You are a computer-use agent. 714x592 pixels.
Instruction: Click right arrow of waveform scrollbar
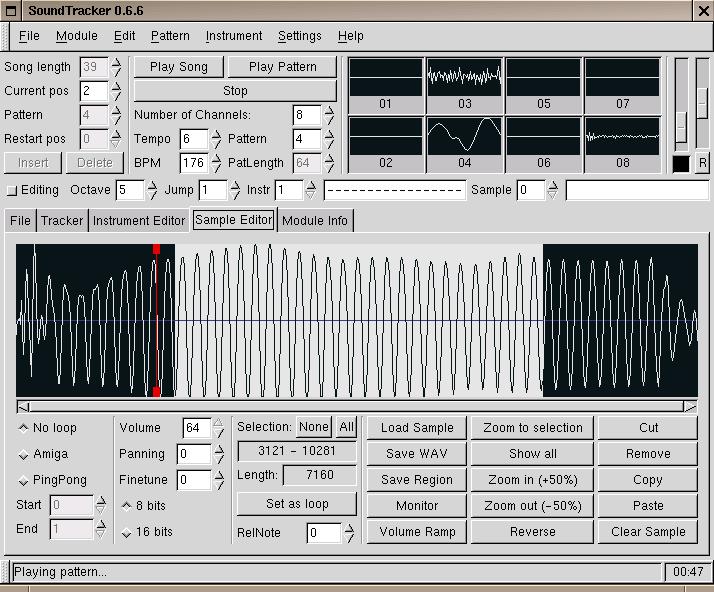(690, 407)
